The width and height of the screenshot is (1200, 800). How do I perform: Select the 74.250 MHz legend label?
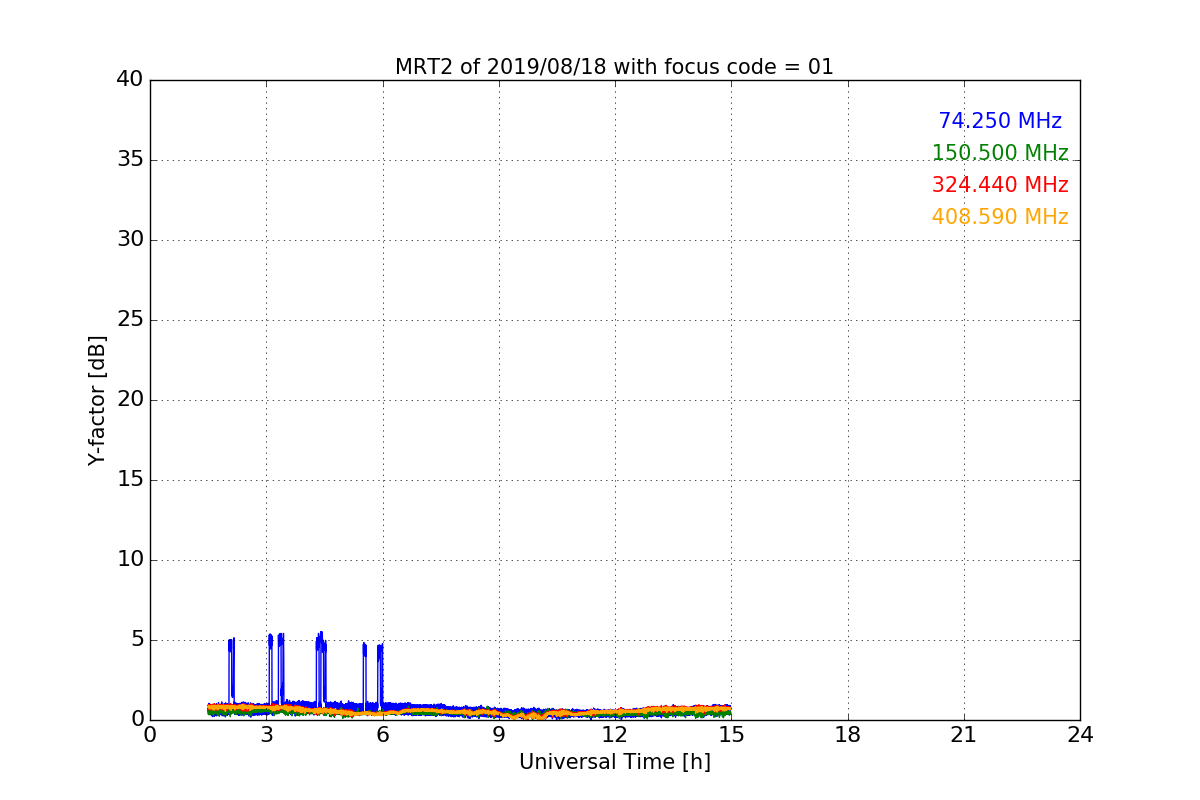click(x=1000, y=121)
